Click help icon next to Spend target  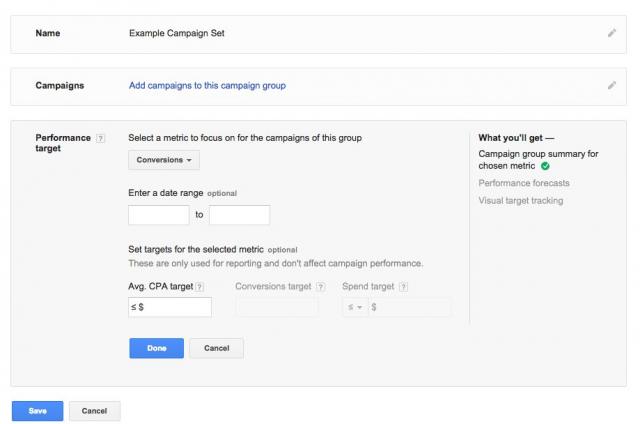[403, 287]
